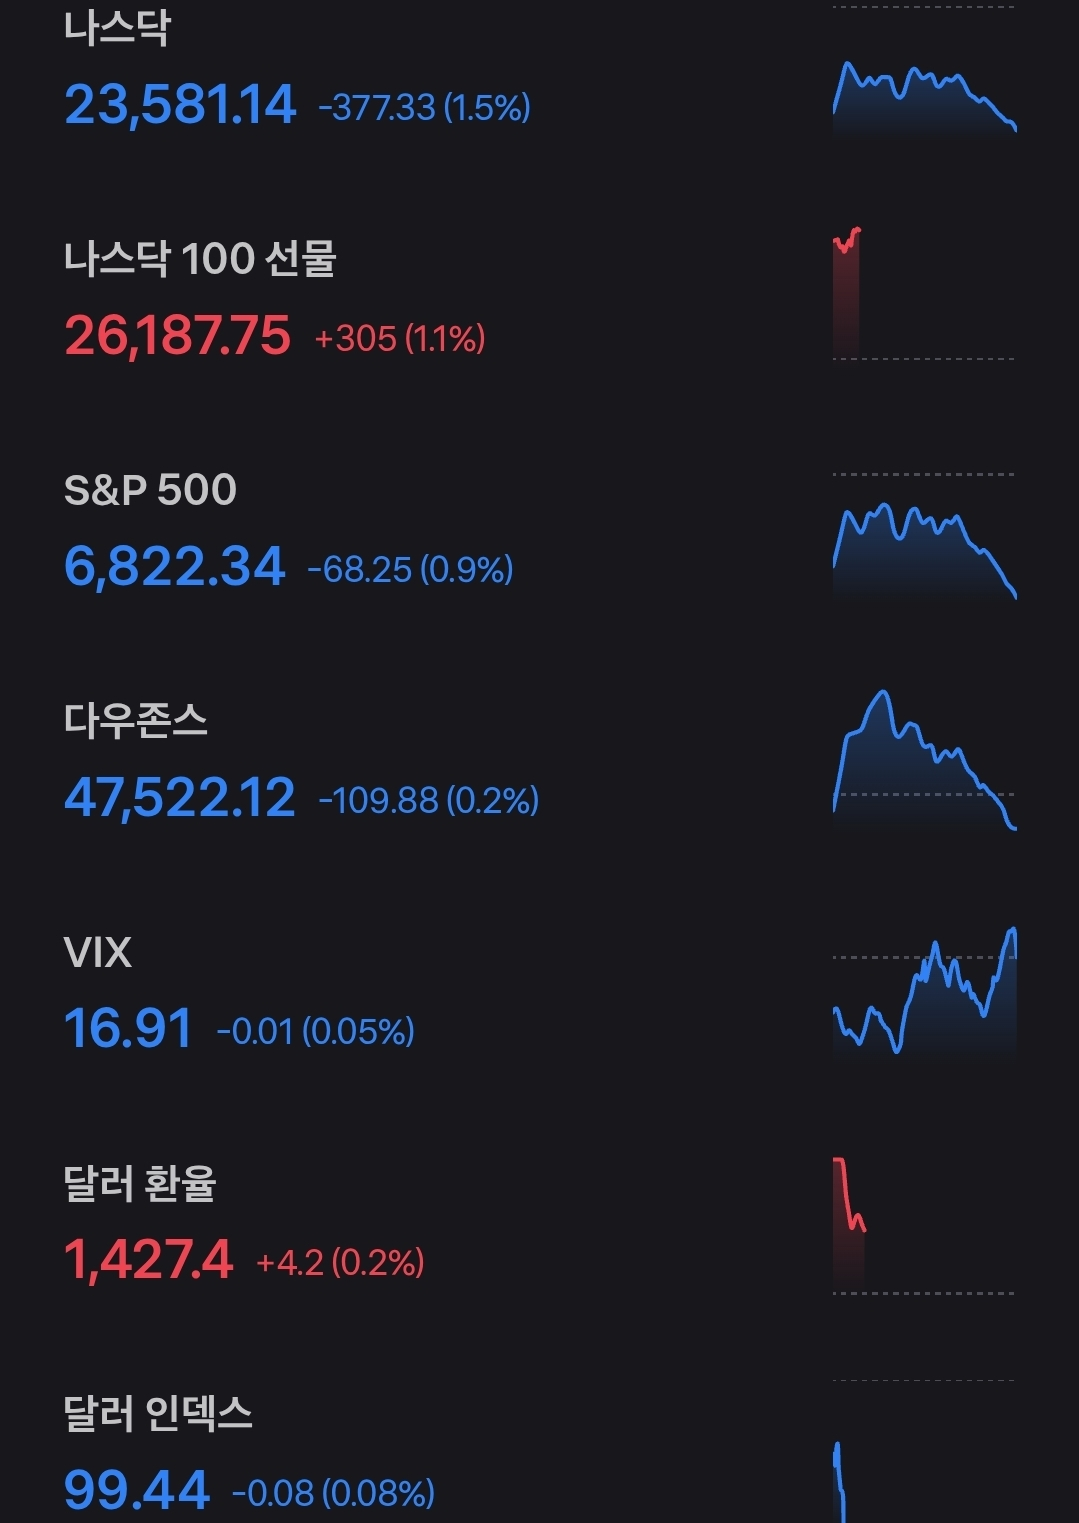This screenshot has width=1079, height=1523.
Task: Open the 달러 환율 label
Action: point(140,1184)
